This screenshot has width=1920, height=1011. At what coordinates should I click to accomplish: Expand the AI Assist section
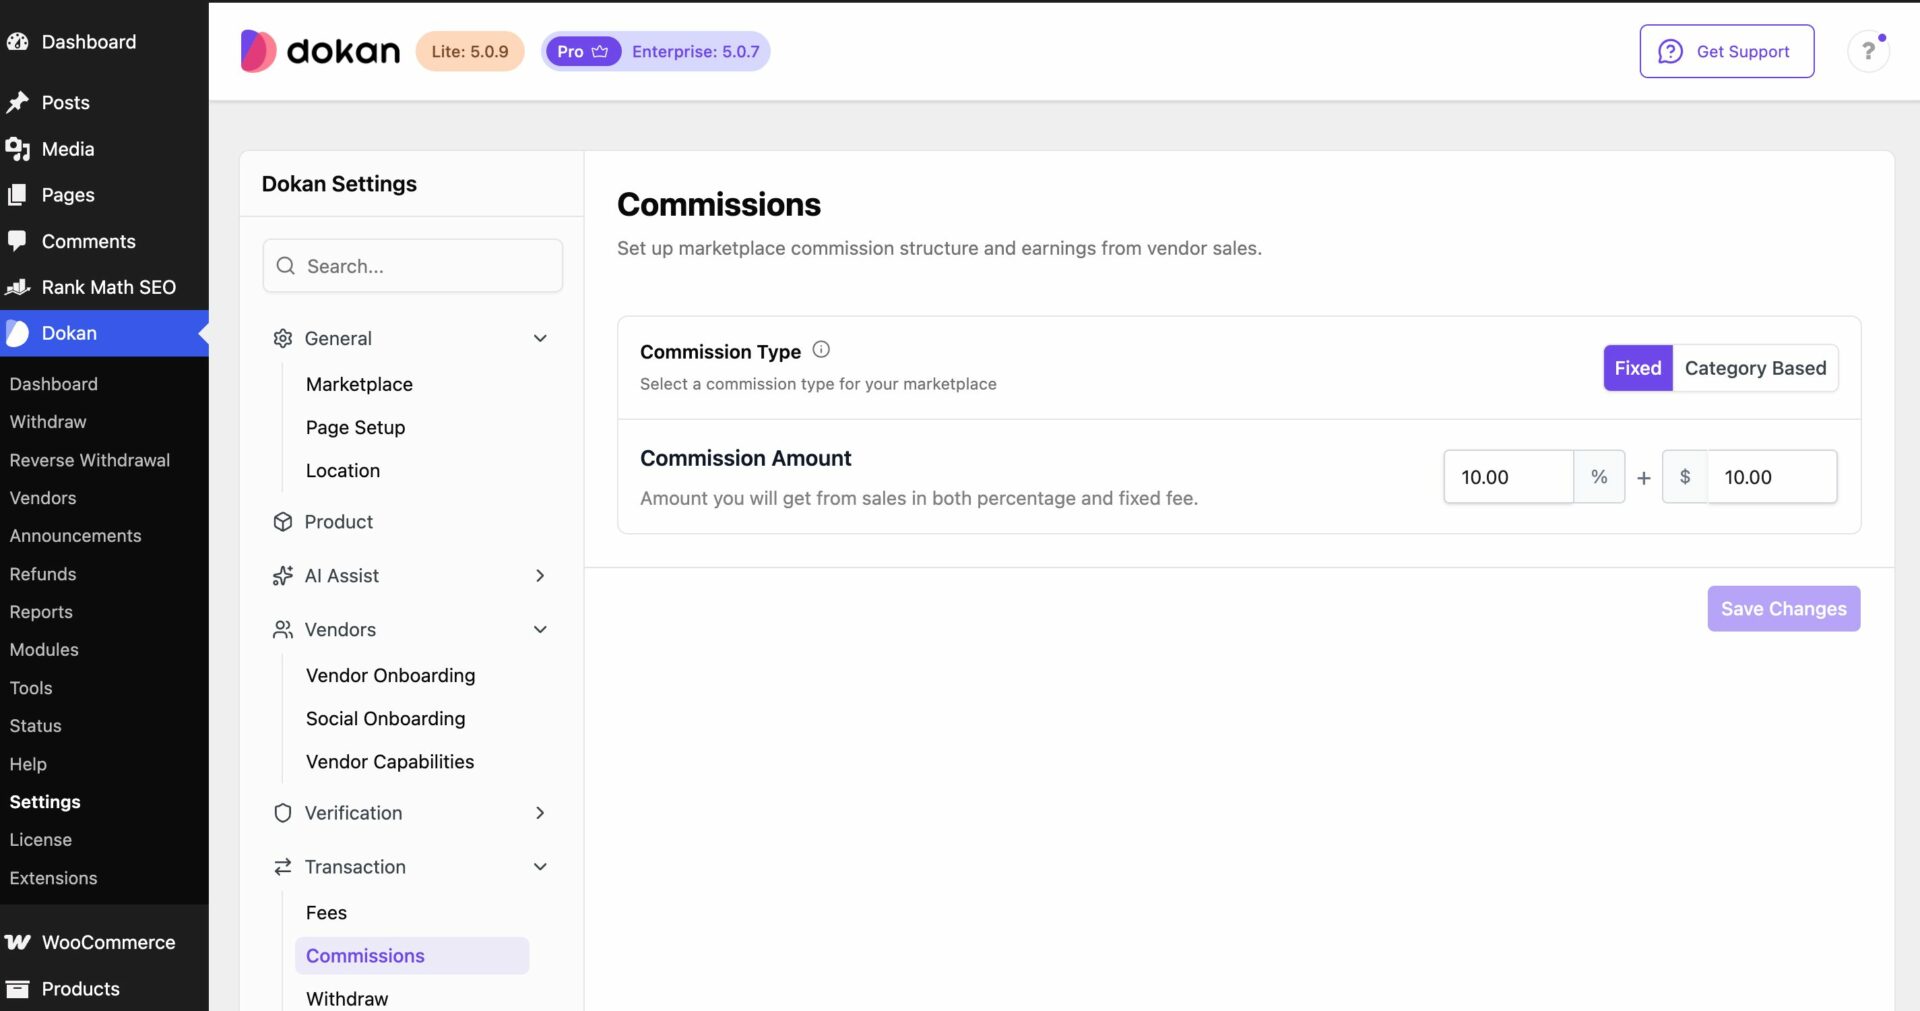click(540, 576)
